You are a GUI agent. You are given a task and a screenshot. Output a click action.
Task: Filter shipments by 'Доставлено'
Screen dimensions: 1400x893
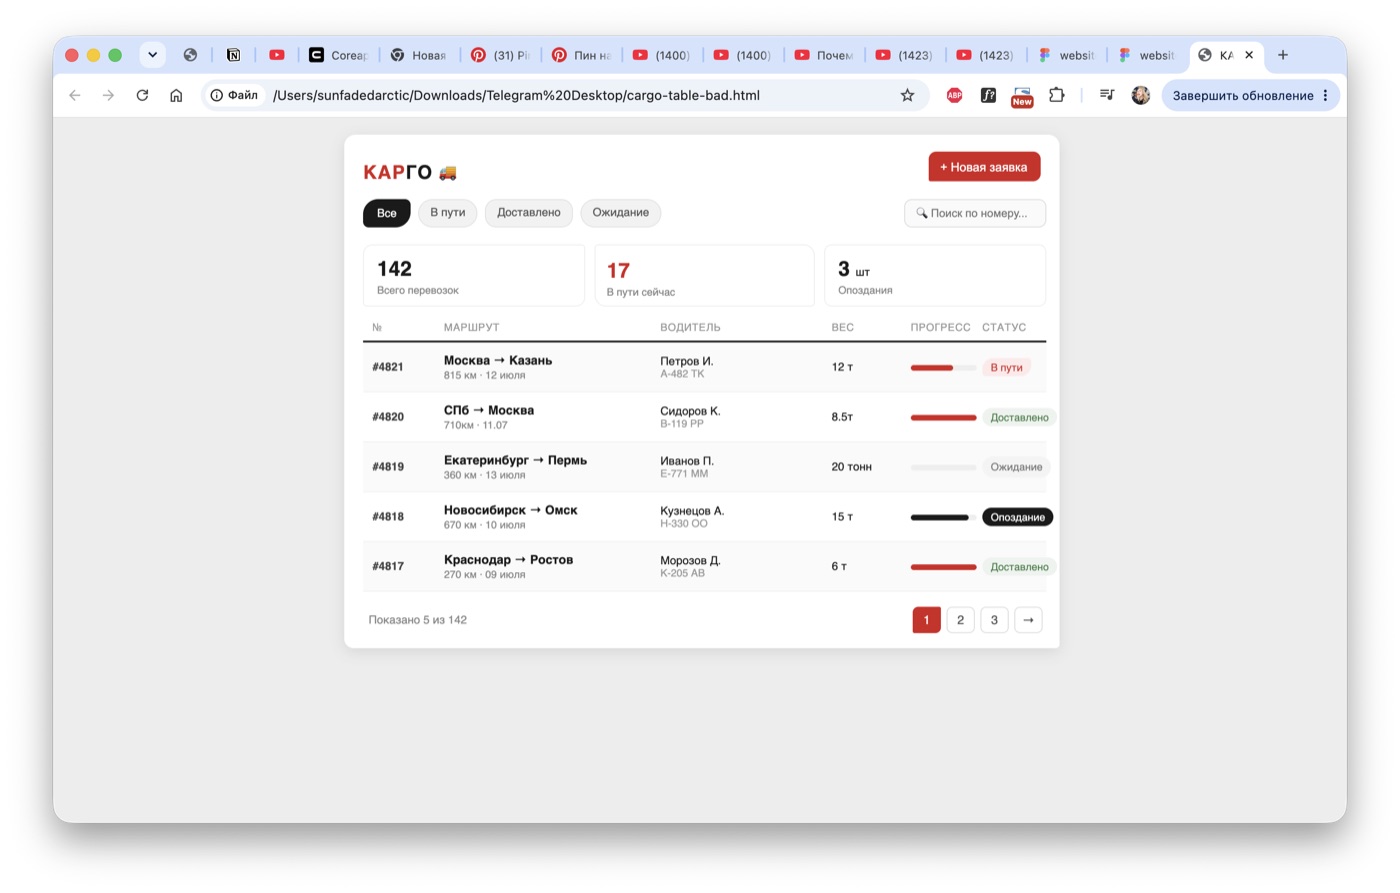coord(529,213)
